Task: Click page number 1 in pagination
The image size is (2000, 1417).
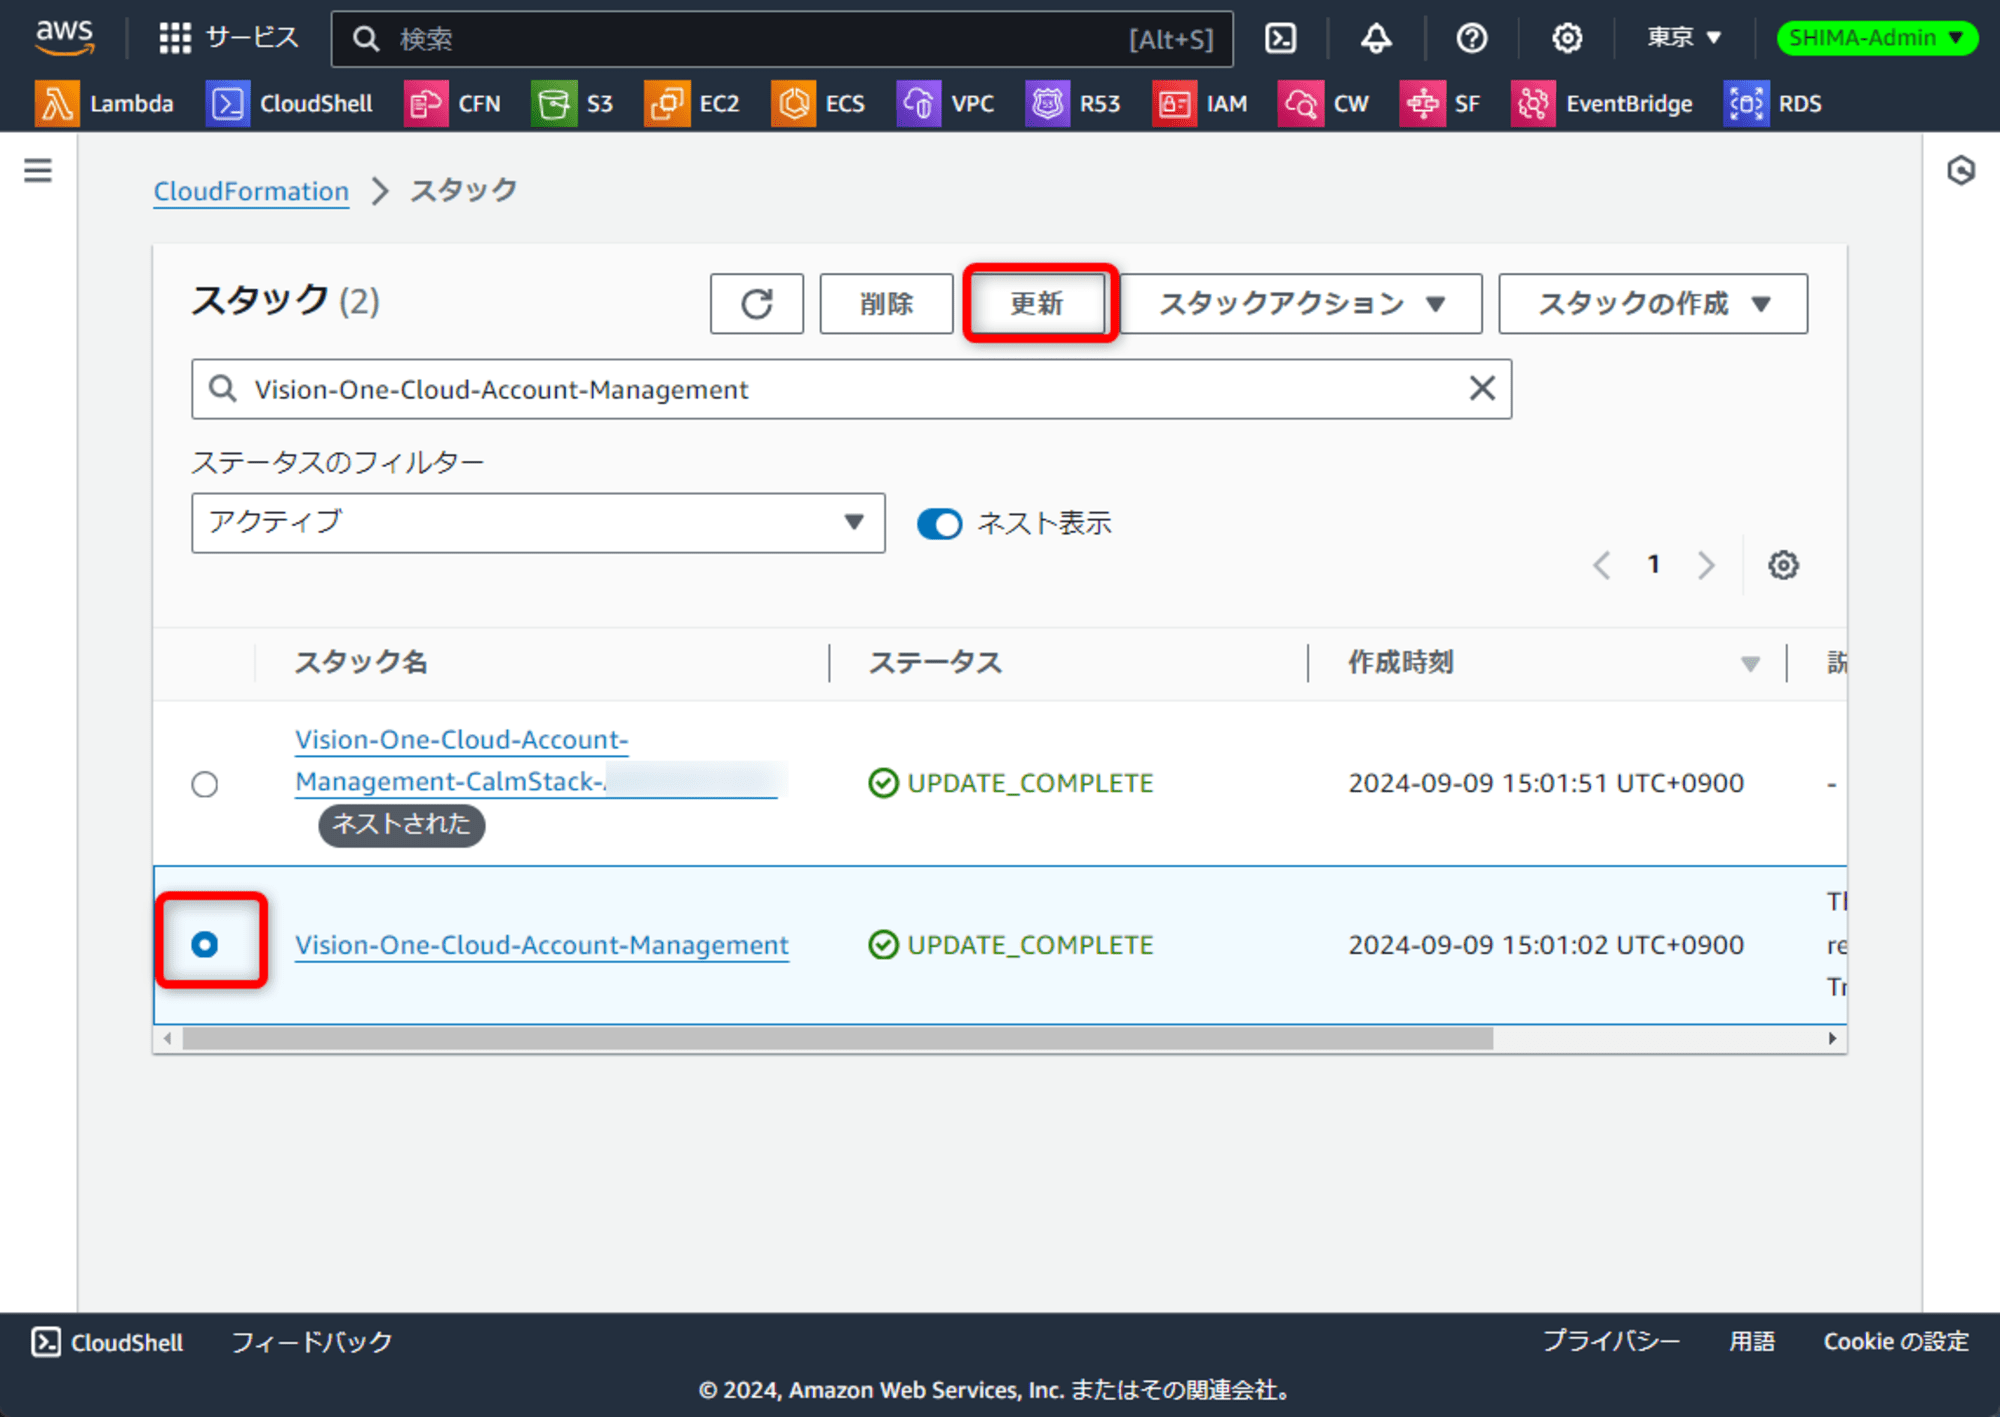Action: [1654, 565]
